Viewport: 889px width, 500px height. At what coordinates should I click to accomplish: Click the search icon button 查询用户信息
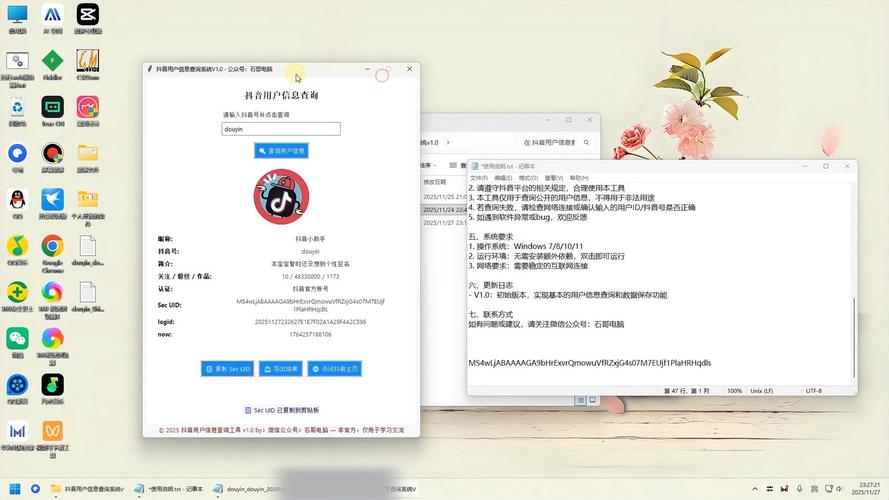(x=281, y=151)
